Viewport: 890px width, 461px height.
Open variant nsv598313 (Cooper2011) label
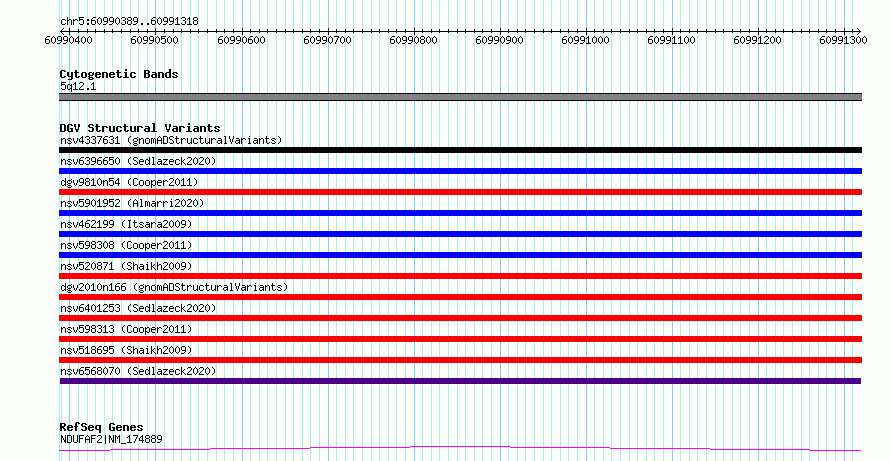pyautogui.click(x=126, y=329)
